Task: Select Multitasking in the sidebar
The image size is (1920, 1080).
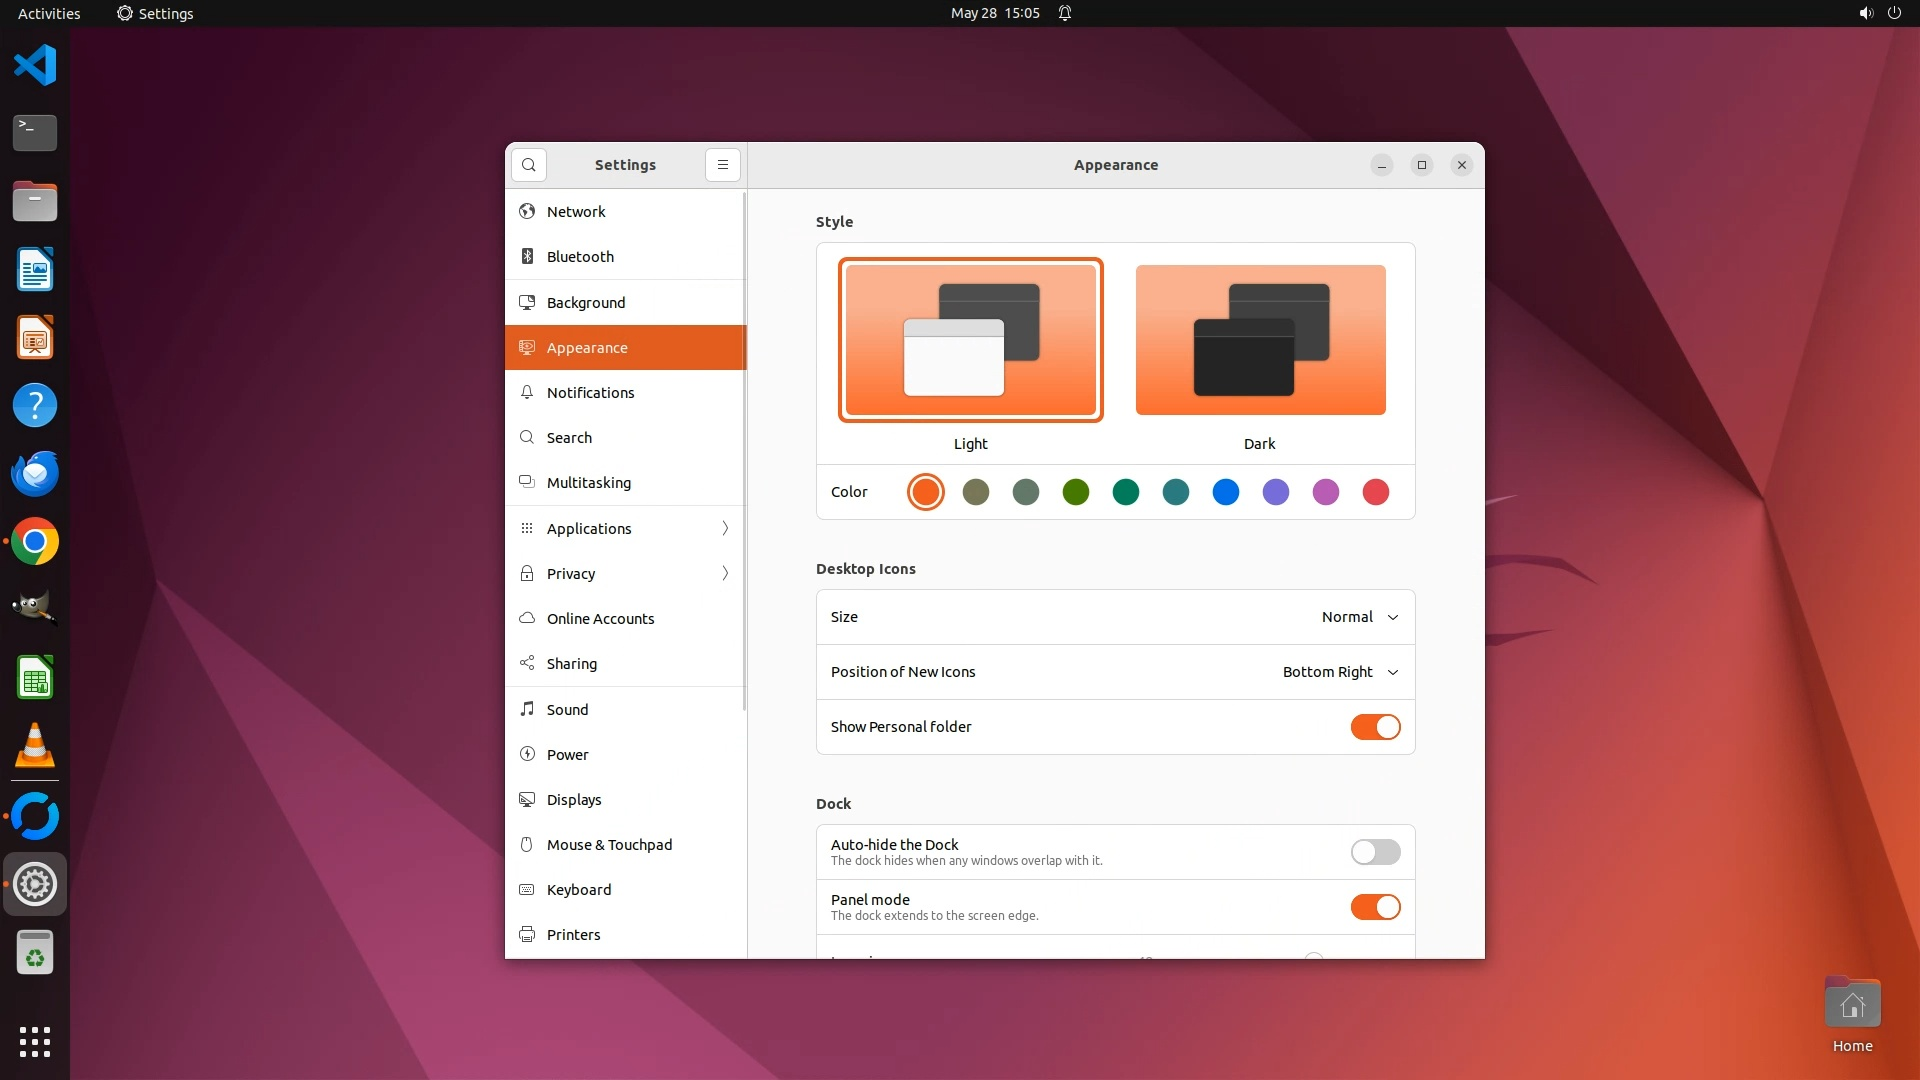Action: [588, 483]
